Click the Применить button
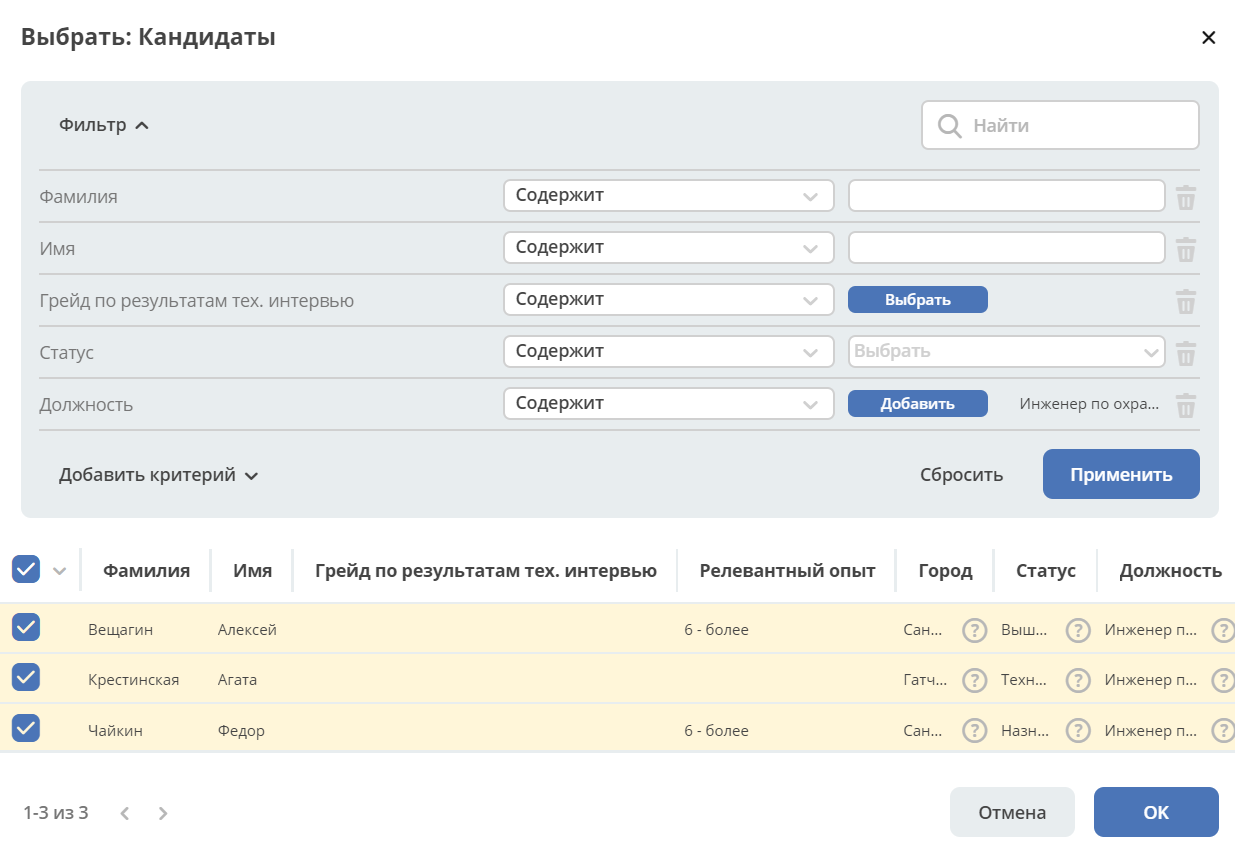1235x854 pixels. [x=1121, y=474]
